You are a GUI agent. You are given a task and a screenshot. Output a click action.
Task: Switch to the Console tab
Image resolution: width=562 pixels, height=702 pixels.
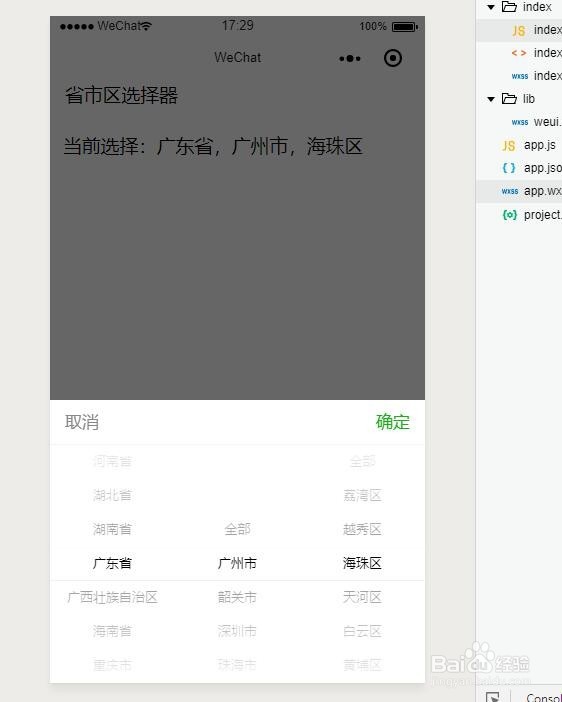click(x=544, y=697)
